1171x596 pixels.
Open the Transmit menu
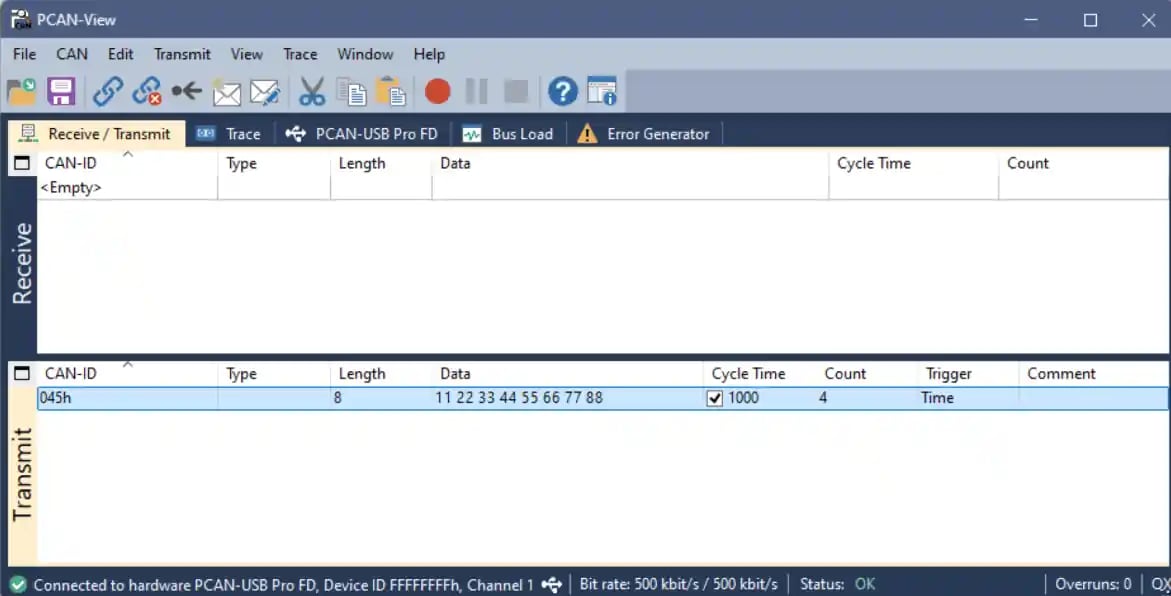[182, 54]
